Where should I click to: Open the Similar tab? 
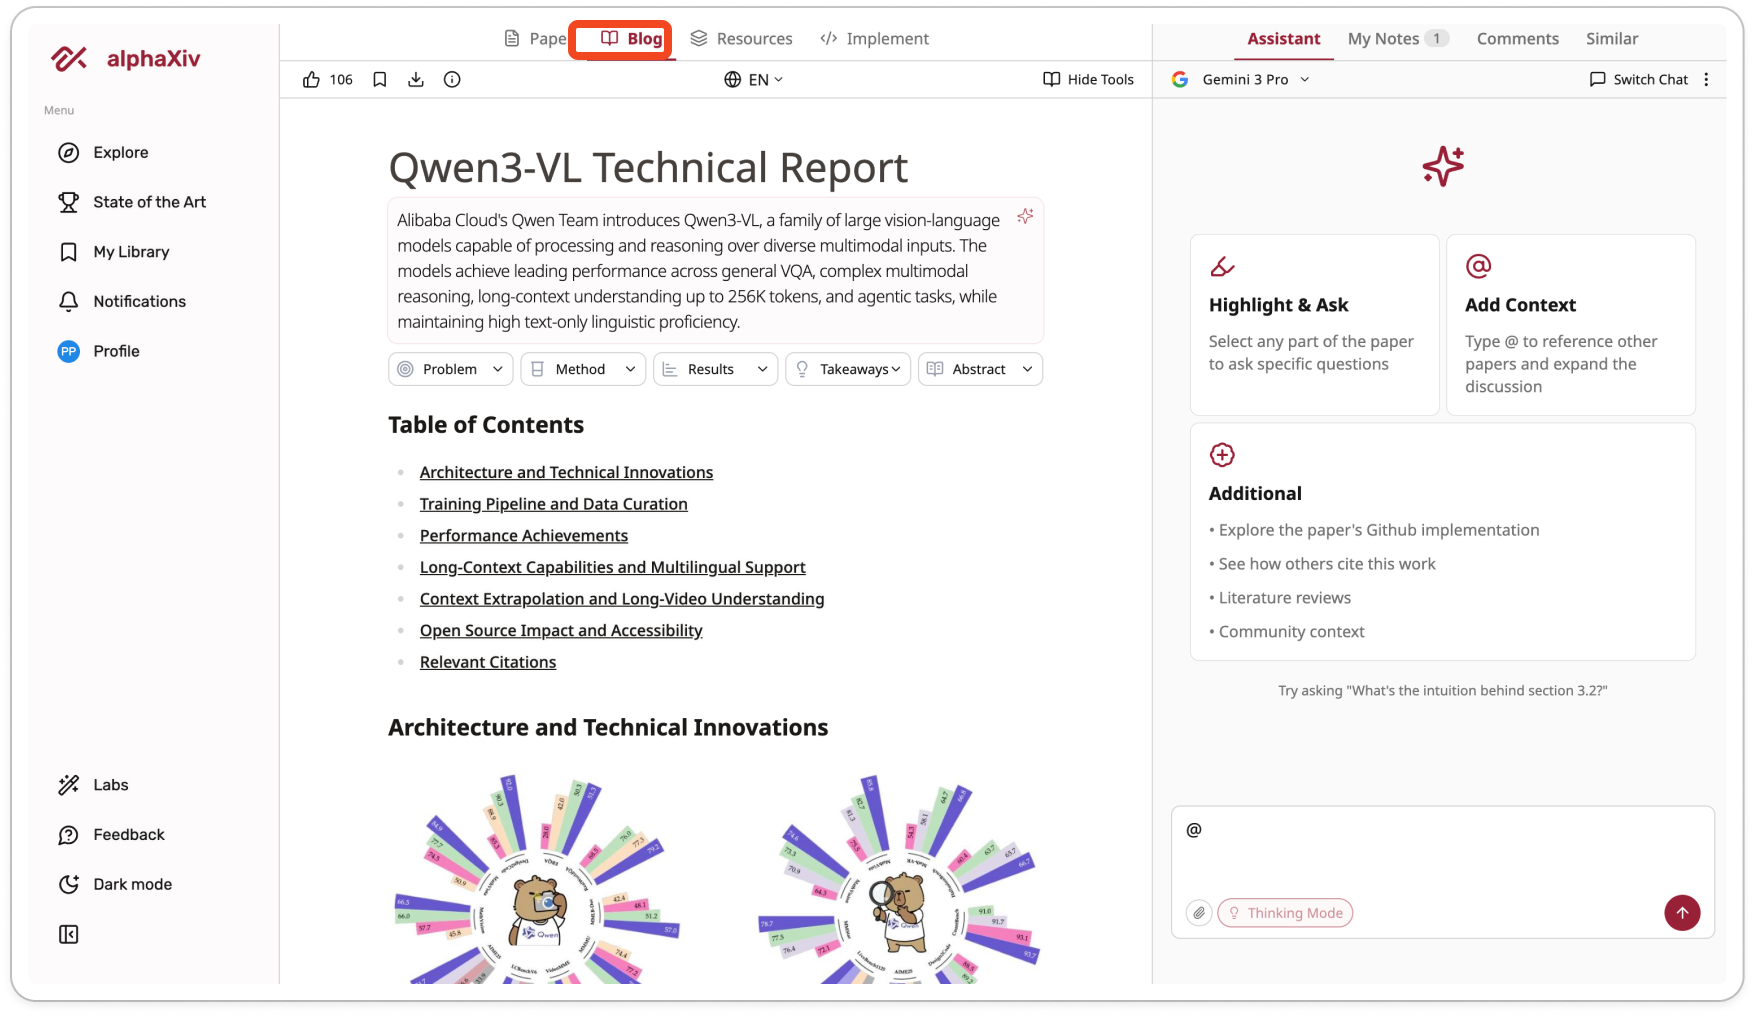[1612, 39]
